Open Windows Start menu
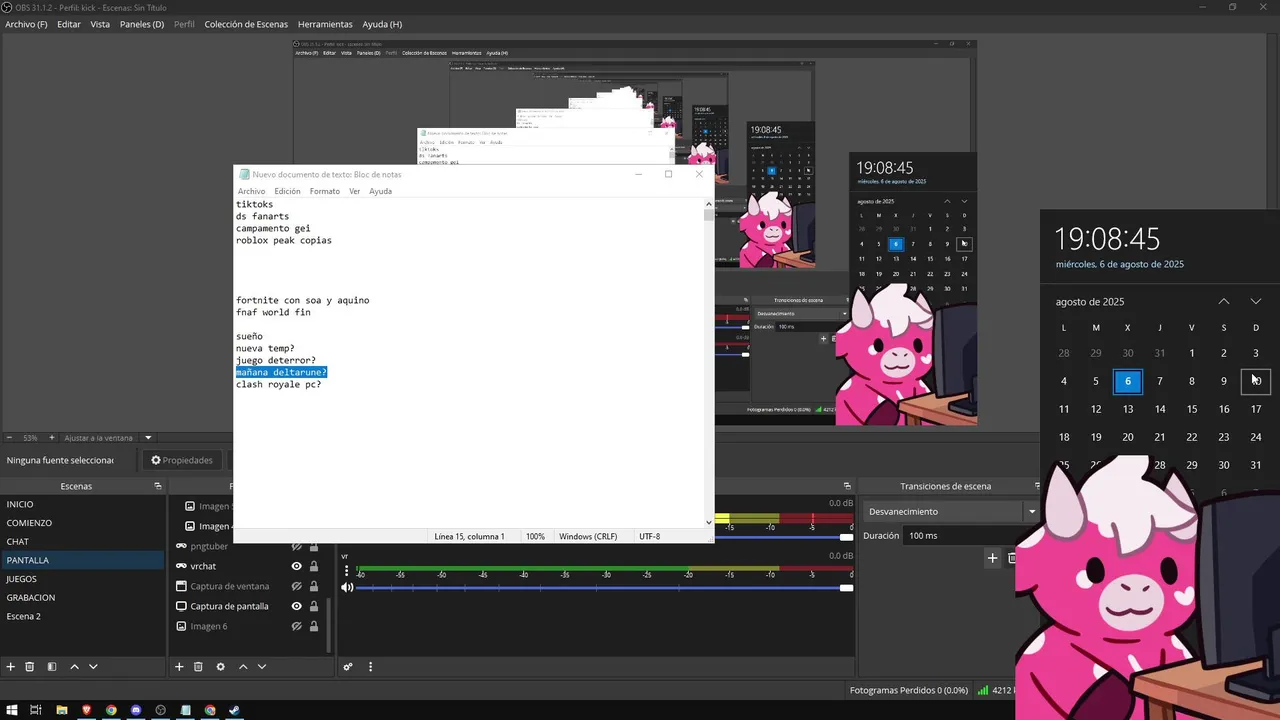Viewport: 1280px width, 720px height. pyautogui.click(x=12, y=710)
